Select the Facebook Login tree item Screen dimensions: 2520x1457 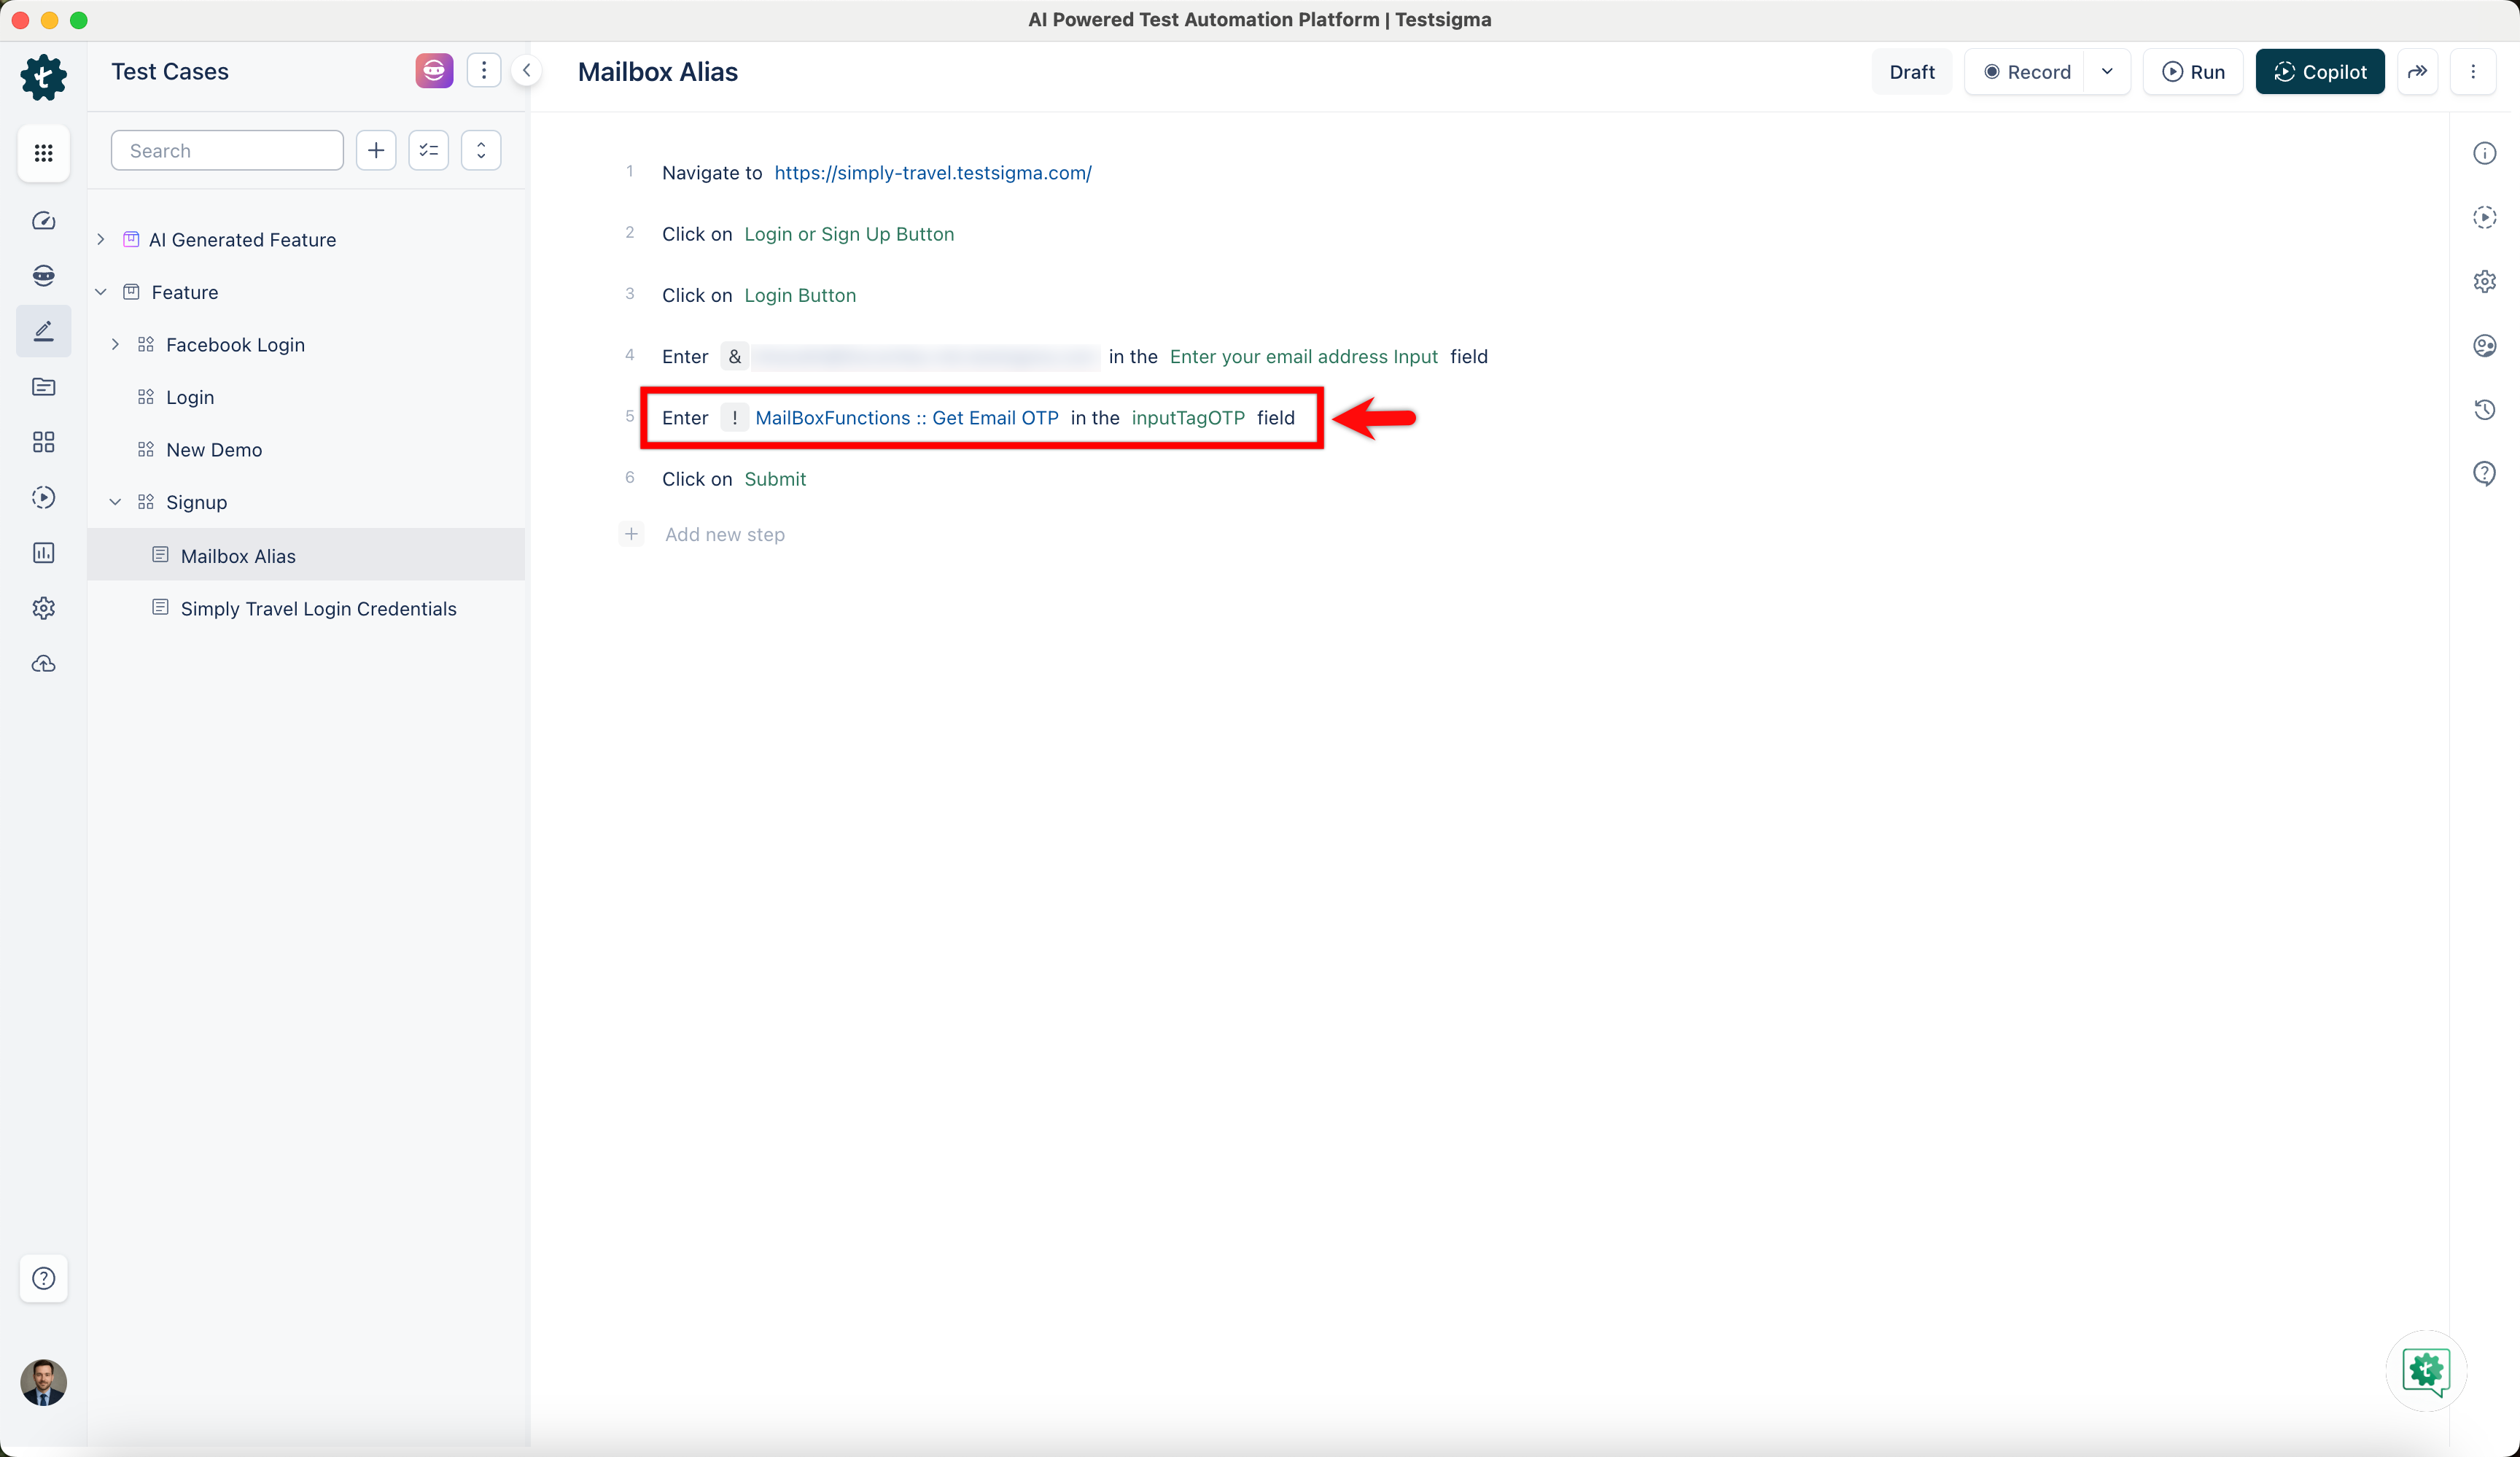pyautogui.click(x=235, y=345)
